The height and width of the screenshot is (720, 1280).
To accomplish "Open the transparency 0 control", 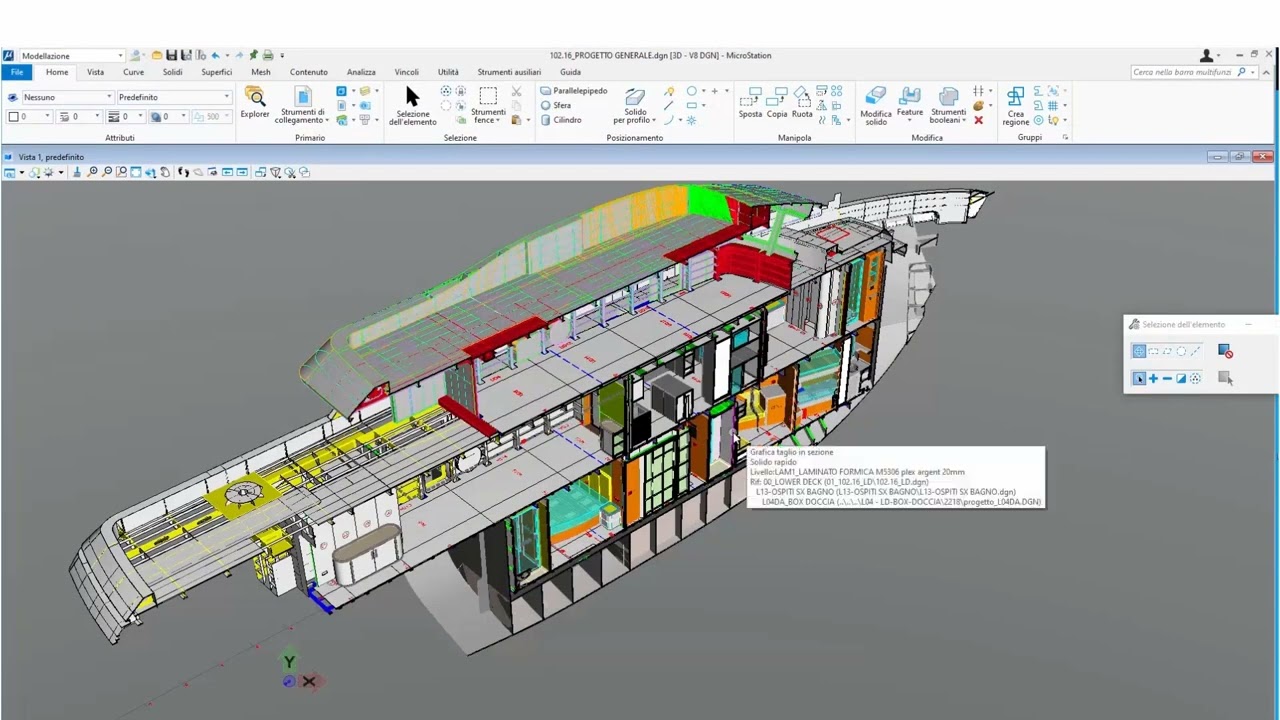I will 169,117.
